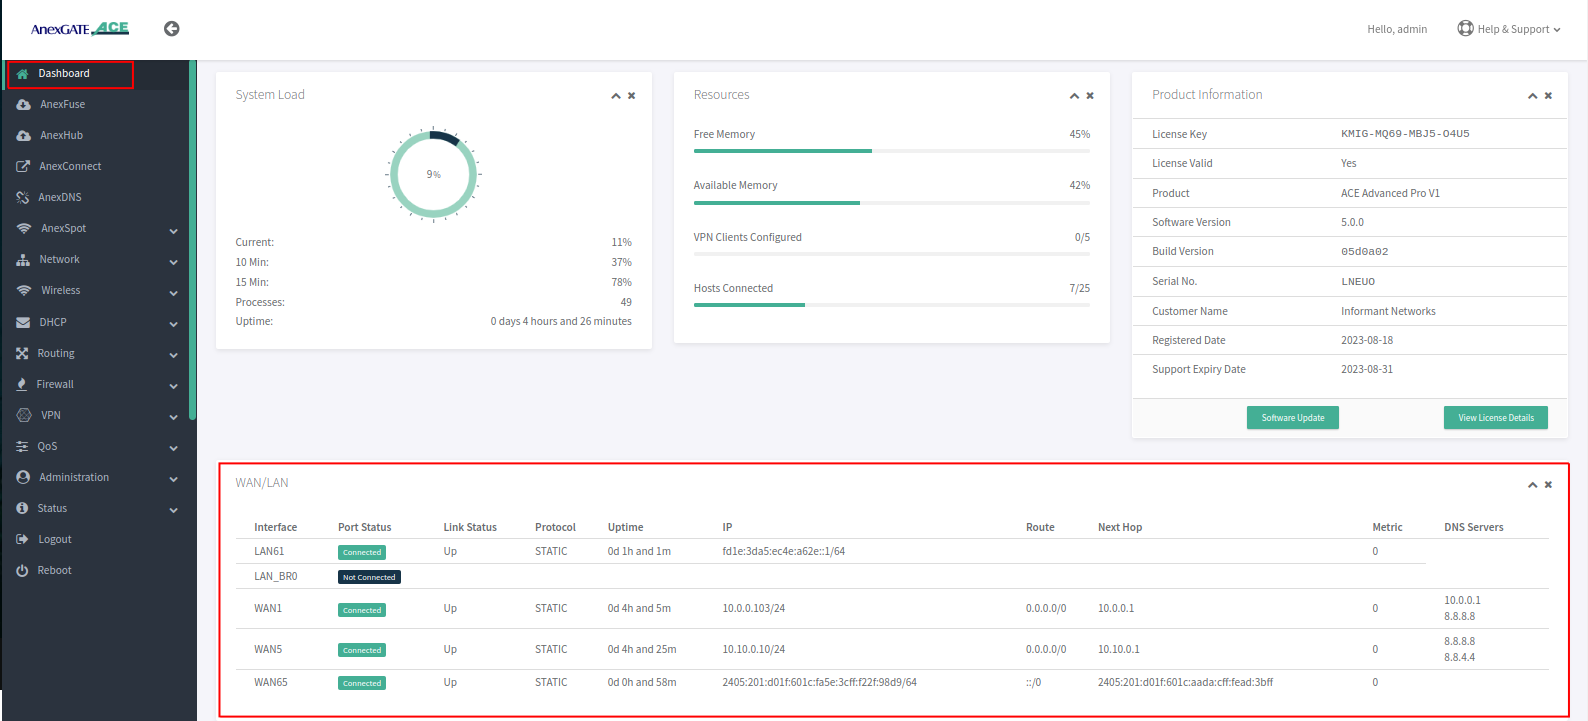This screenshot has height=721, width=1588.
Task: Click the Help & Support lifebuoy icon
Action: (x=1465, y=28)
